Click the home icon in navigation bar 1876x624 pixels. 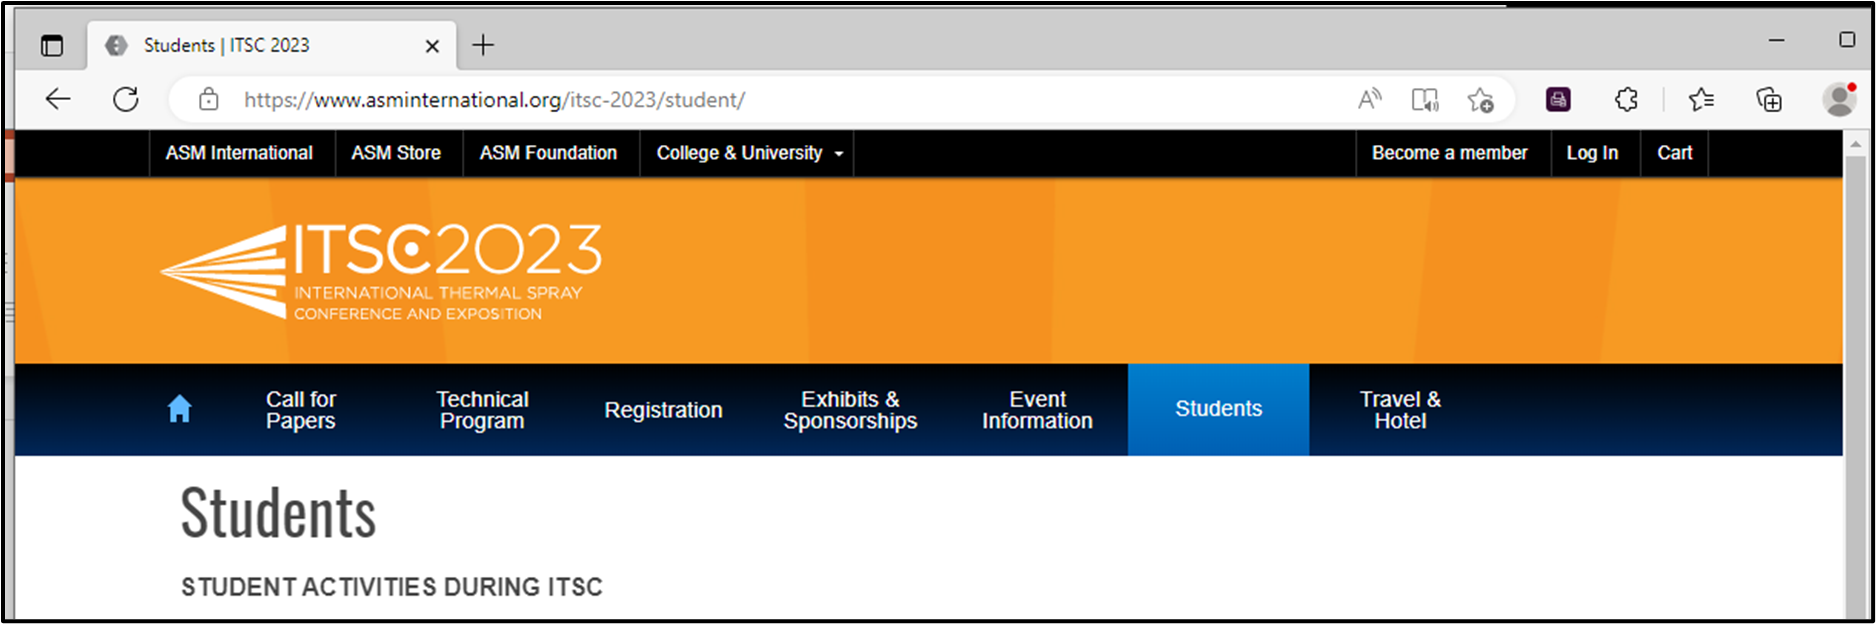[x=179, y=409]
